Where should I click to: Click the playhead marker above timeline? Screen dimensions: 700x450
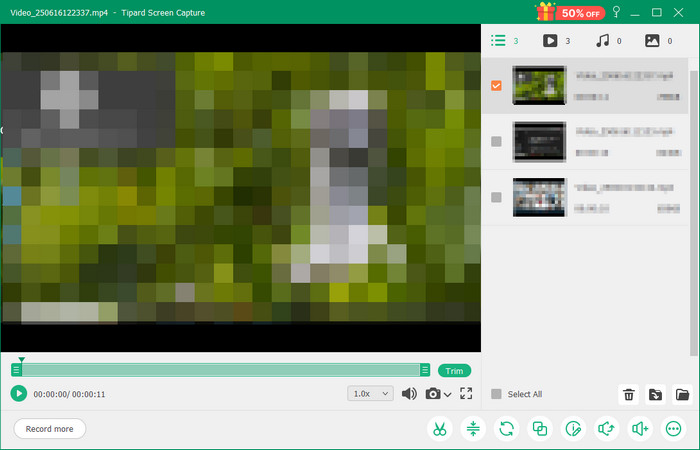point(21,359)
